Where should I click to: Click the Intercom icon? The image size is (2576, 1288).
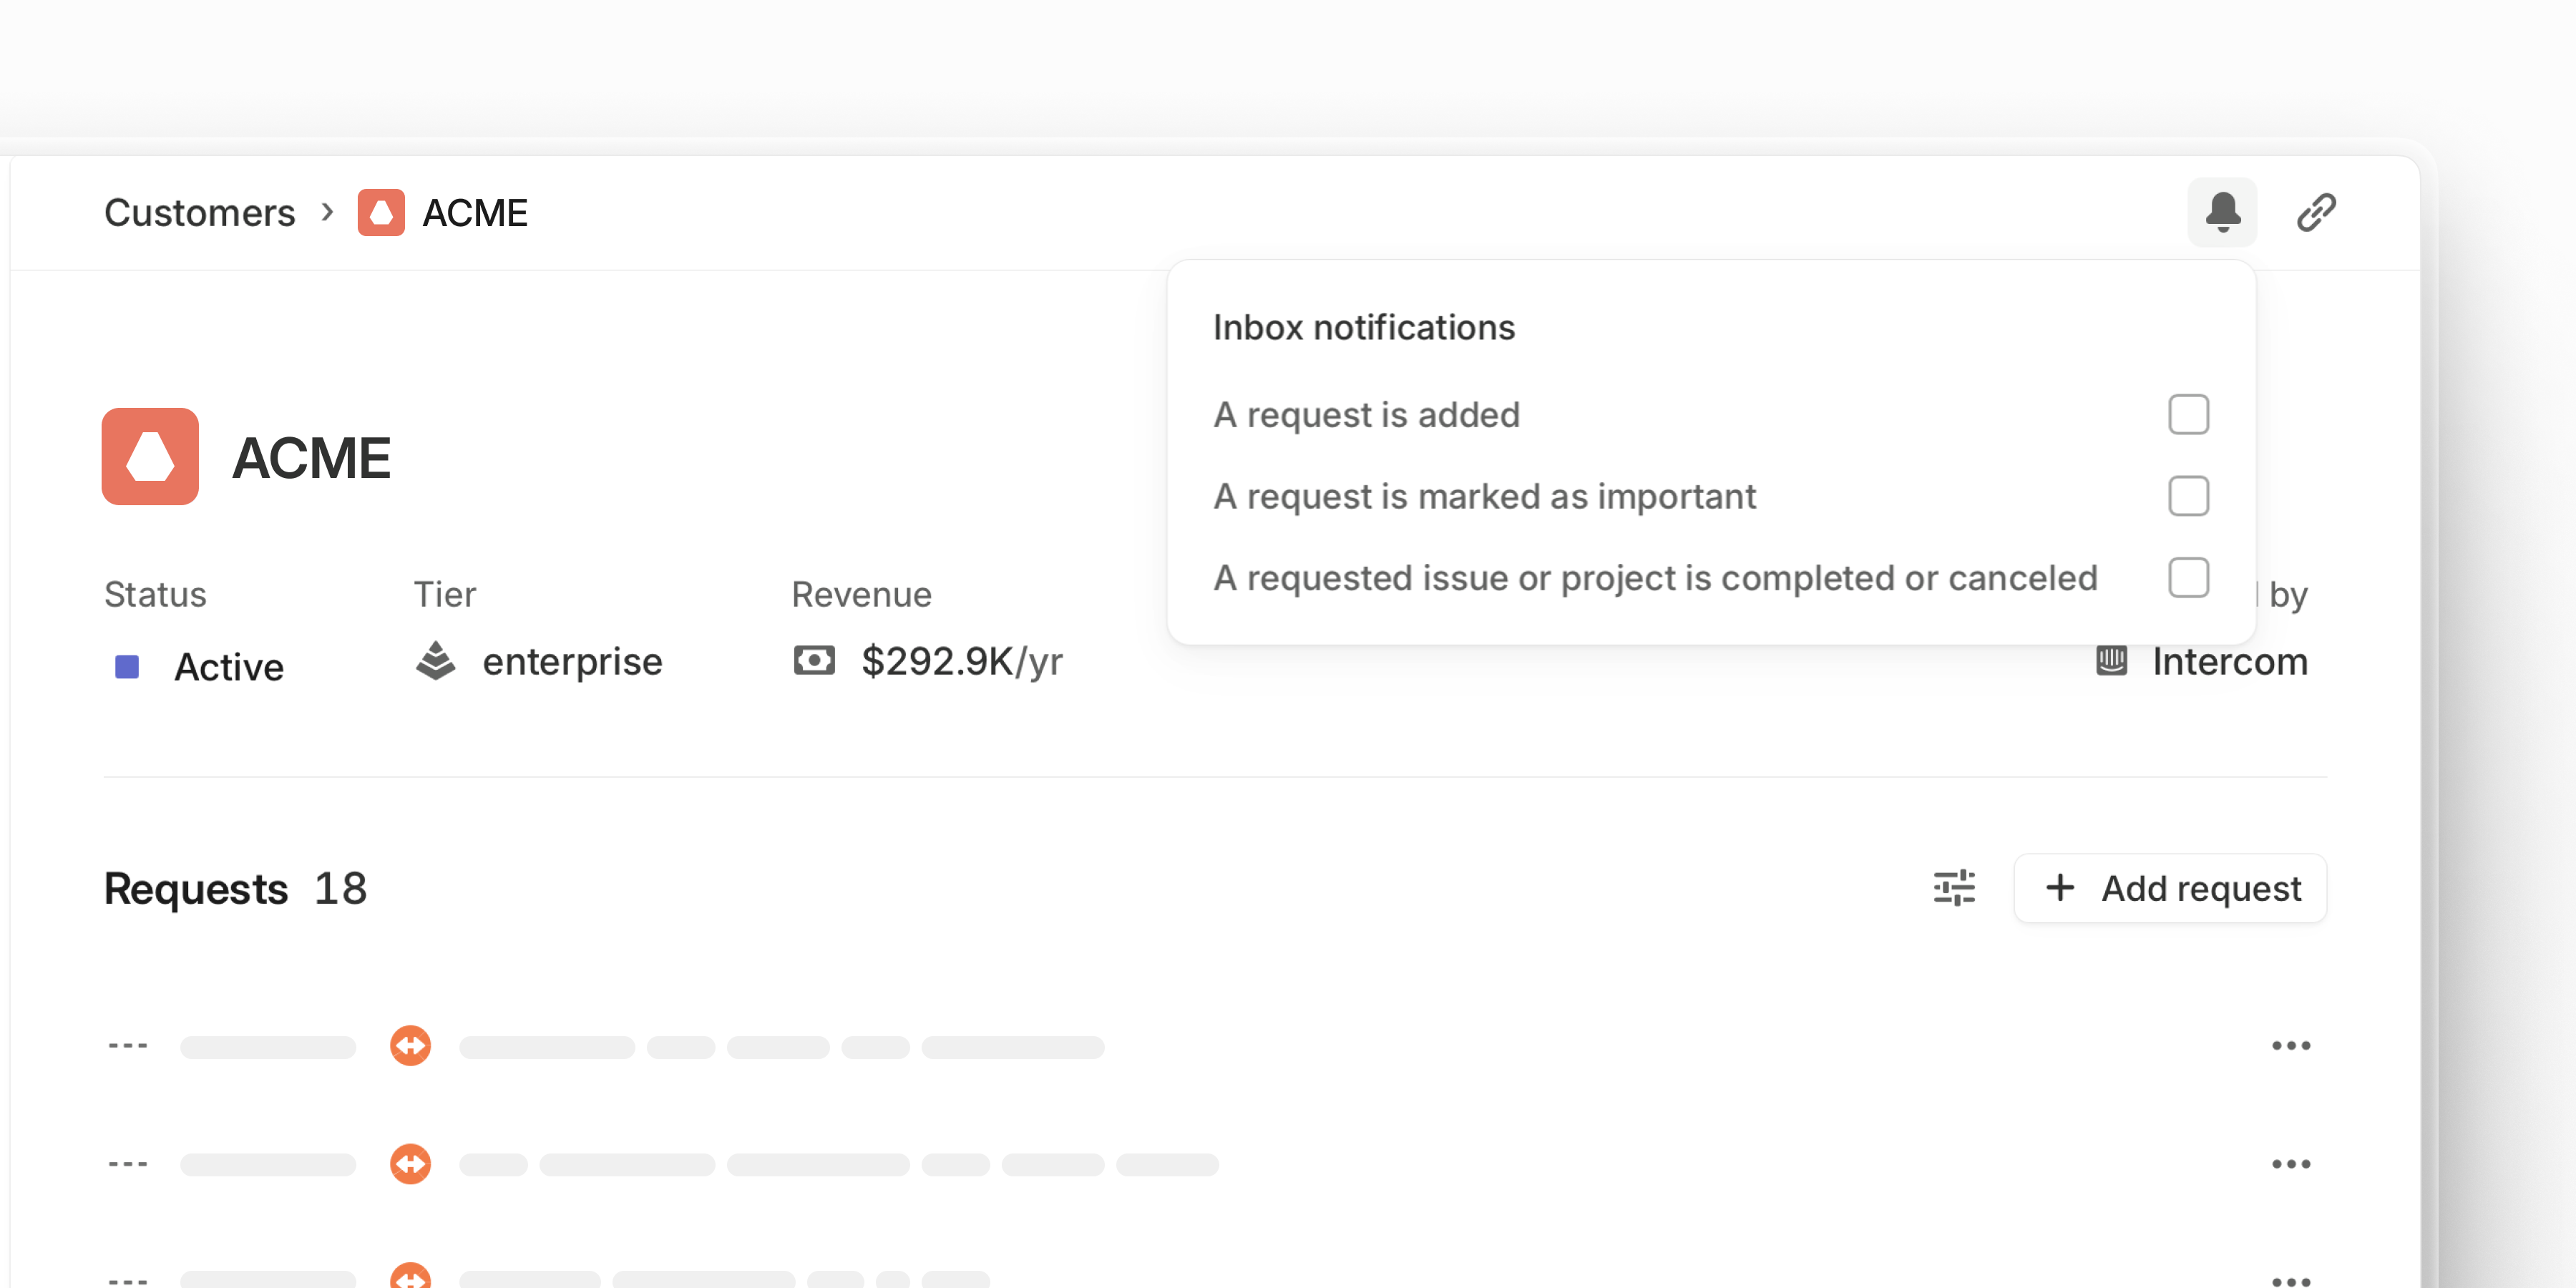pos(2112,660)
